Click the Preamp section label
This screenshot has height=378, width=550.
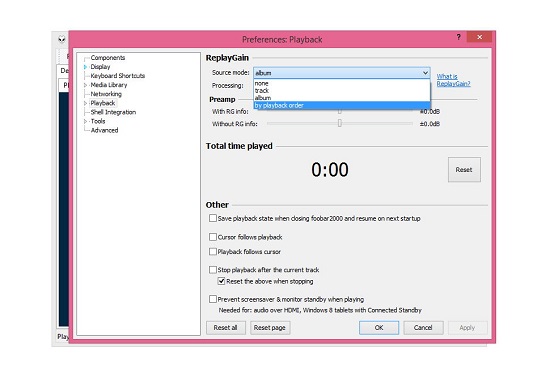(x=222, y=100)
